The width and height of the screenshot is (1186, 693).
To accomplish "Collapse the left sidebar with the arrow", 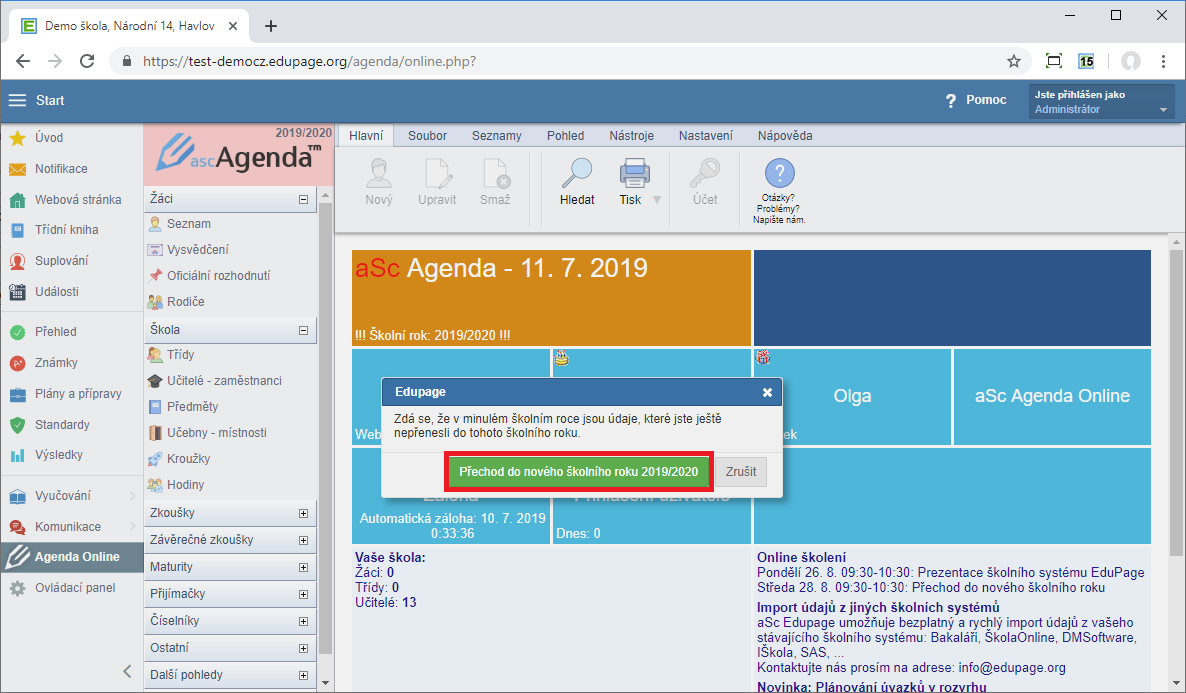I will point(127,671).
